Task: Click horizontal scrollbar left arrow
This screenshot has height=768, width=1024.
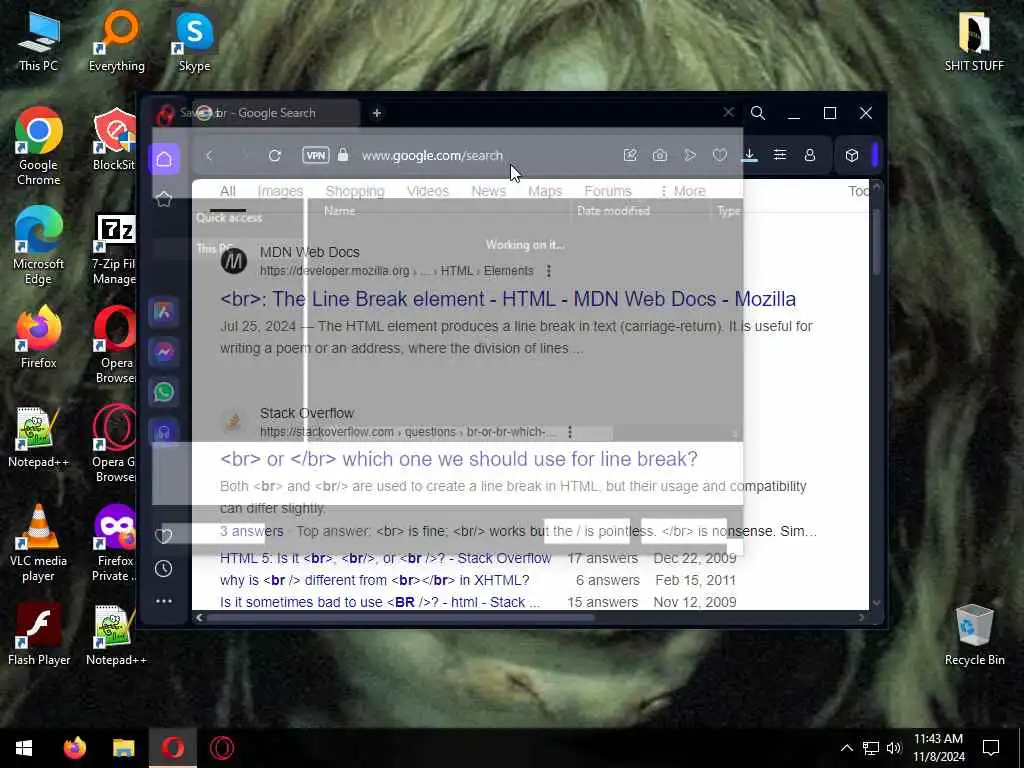Action: click(x=199, y=617)
